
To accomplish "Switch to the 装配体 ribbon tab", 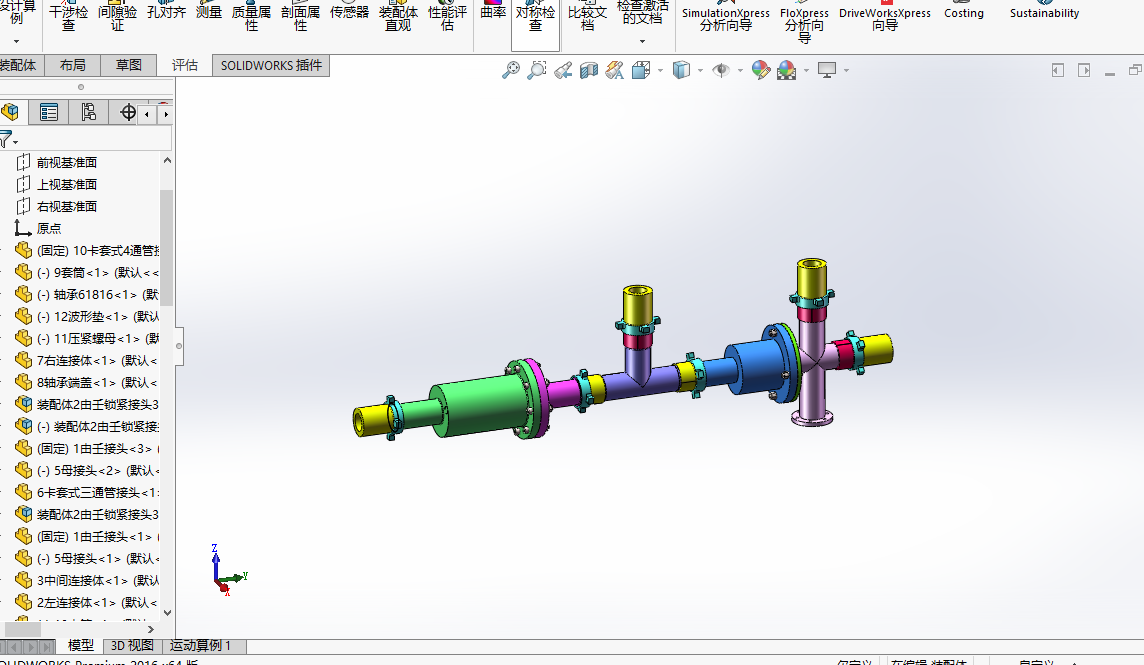I will pos(20,65).
